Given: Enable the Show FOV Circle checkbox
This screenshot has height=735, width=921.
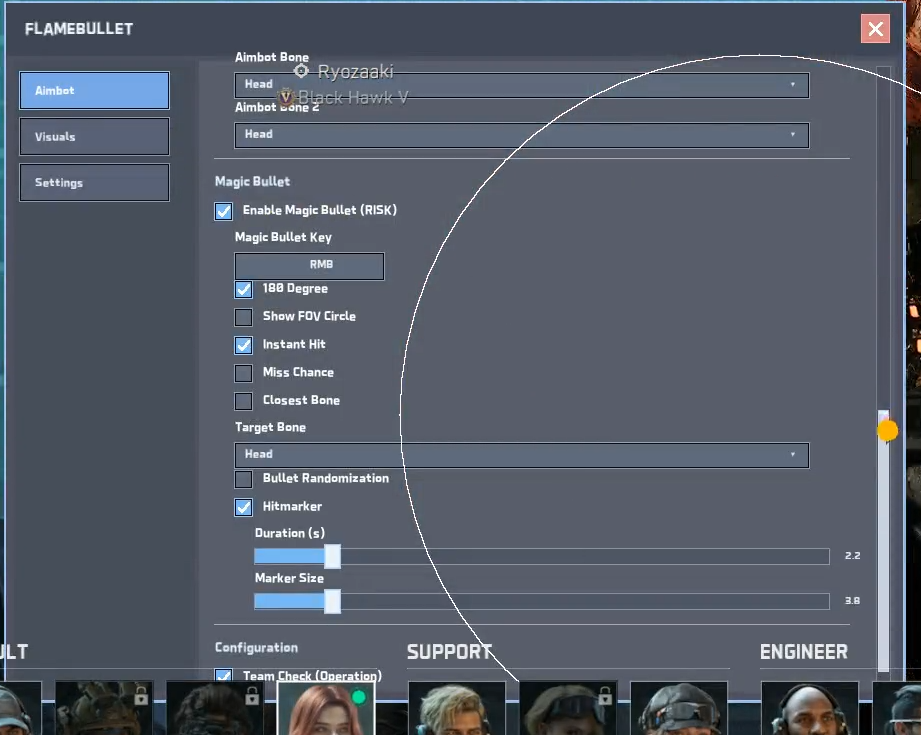Looking at the screenshot, I should (x=243, y=317).
